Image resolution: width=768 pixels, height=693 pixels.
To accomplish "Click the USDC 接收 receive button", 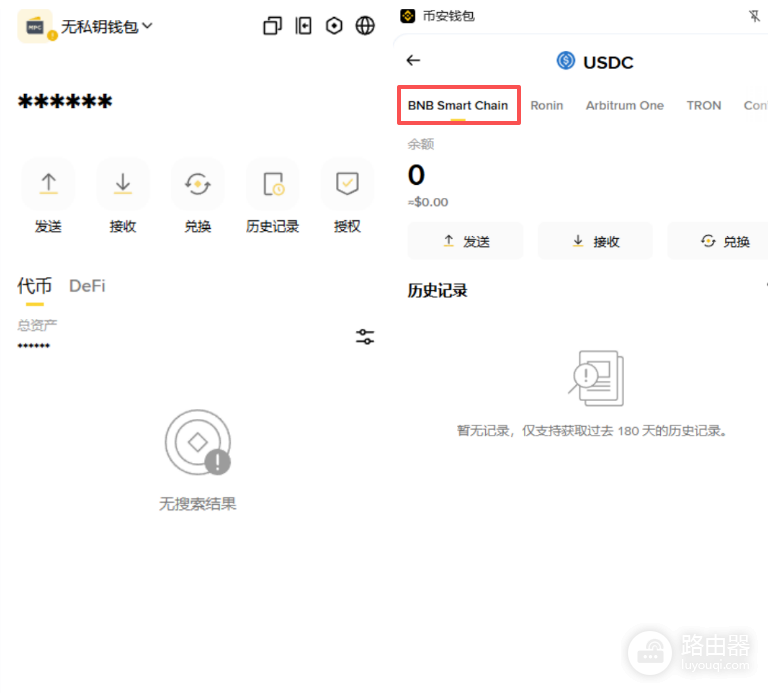I will (x=595, y=241).
